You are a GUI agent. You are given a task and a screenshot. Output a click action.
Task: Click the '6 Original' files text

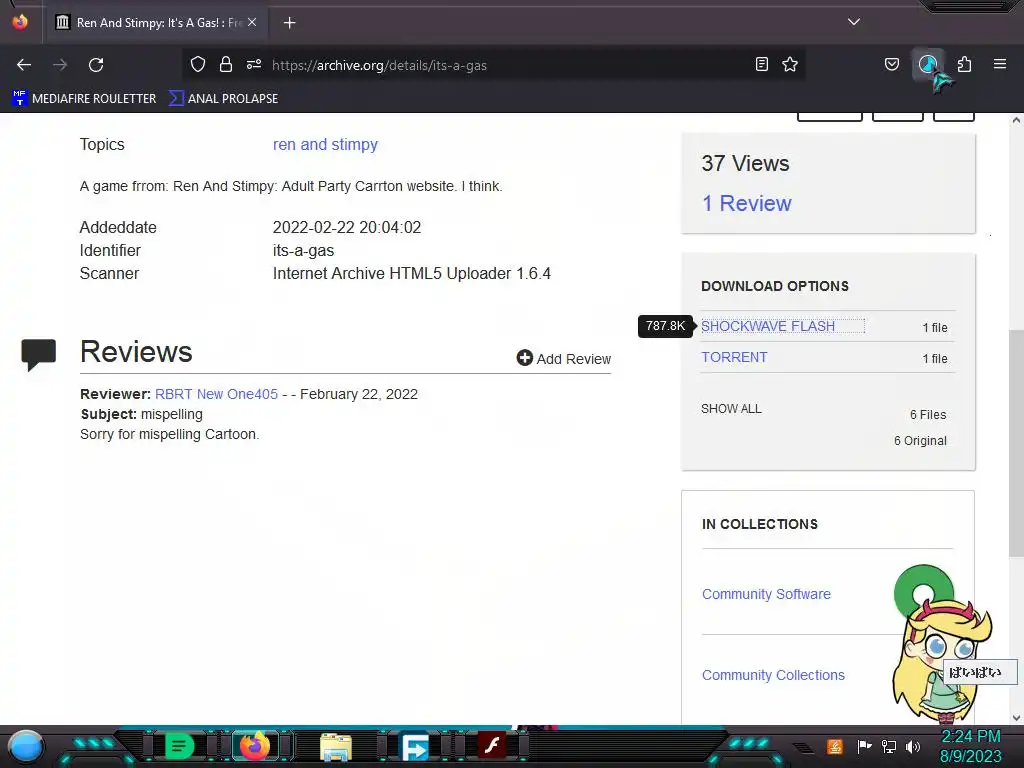click(920, 441)
